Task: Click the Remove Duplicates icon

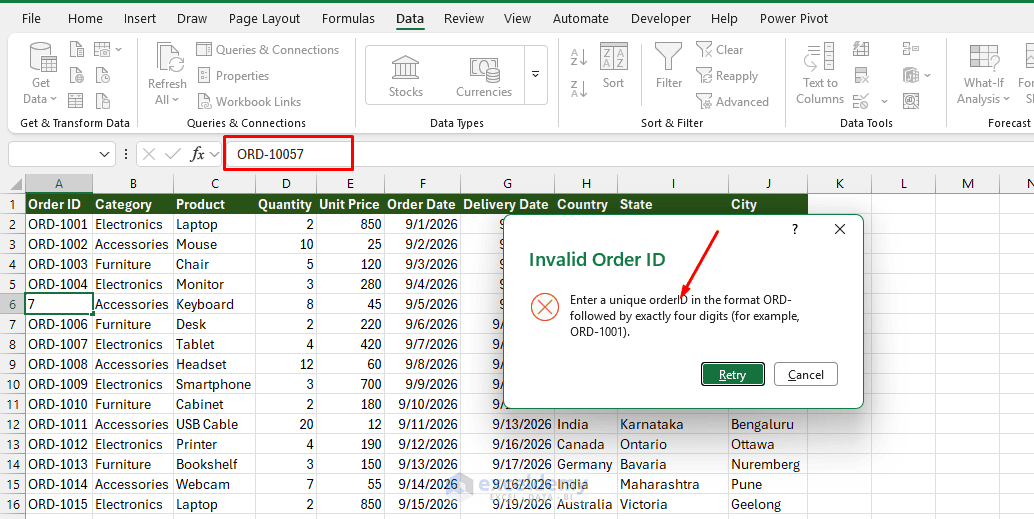Action: click(x=861, y=75)
